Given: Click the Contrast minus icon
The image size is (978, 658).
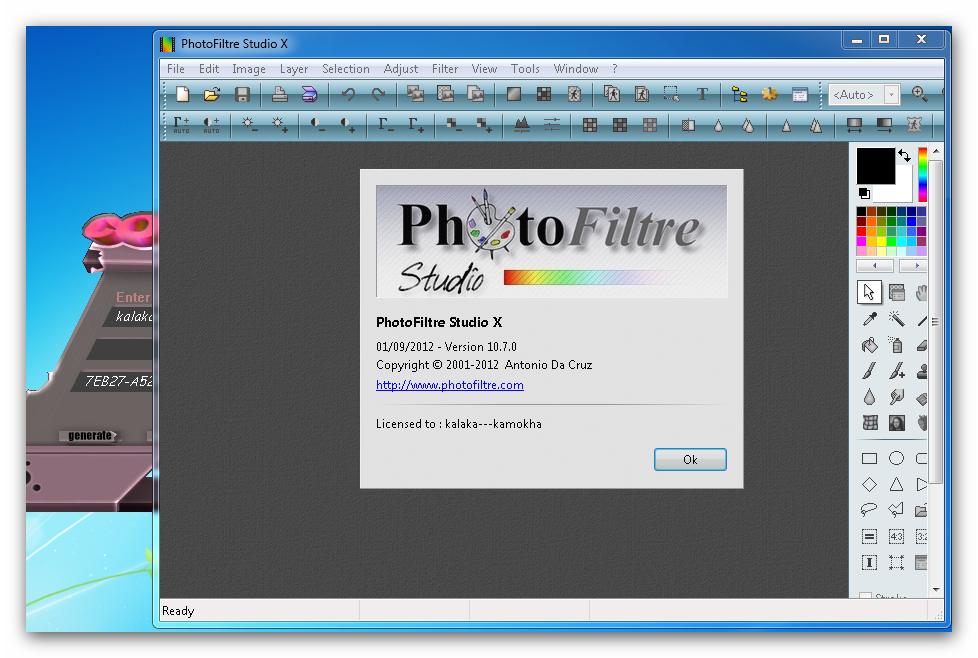Looking at the screenshot, I should point(318,125).
